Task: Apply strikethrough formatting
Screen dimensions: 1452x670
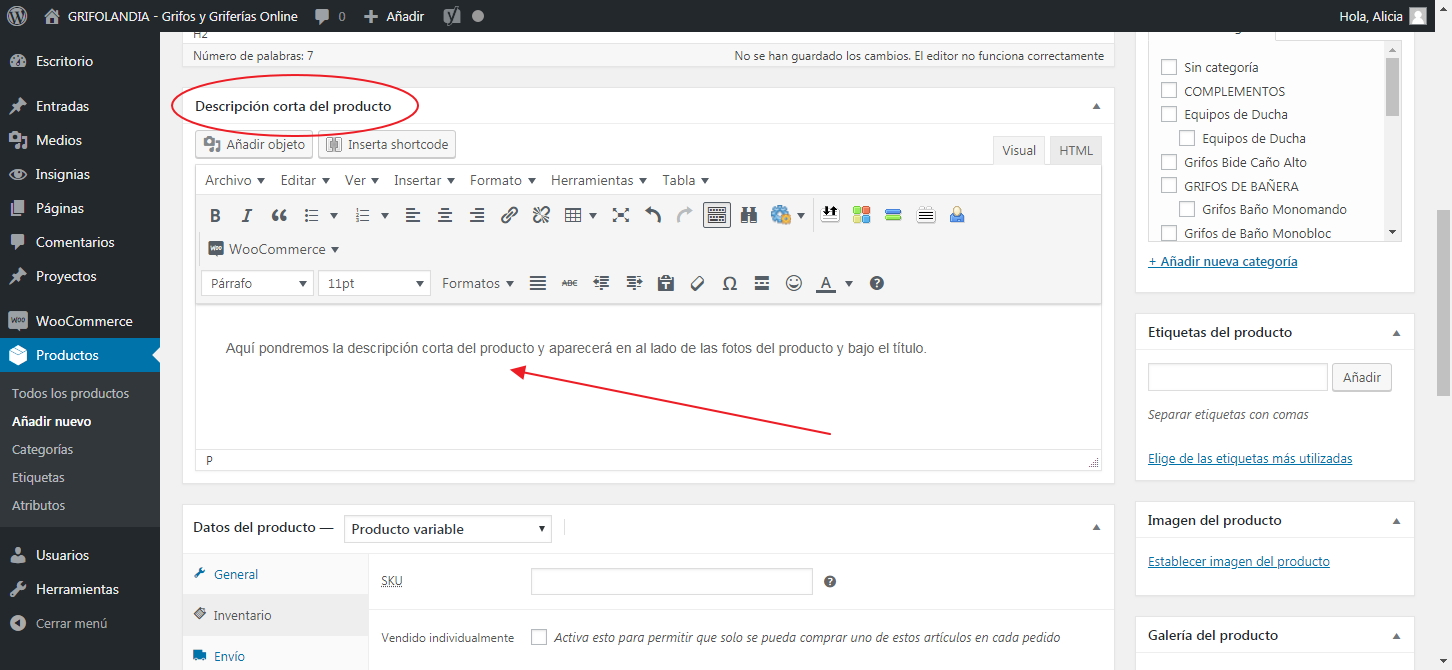Action: click(x=570, y=283)
